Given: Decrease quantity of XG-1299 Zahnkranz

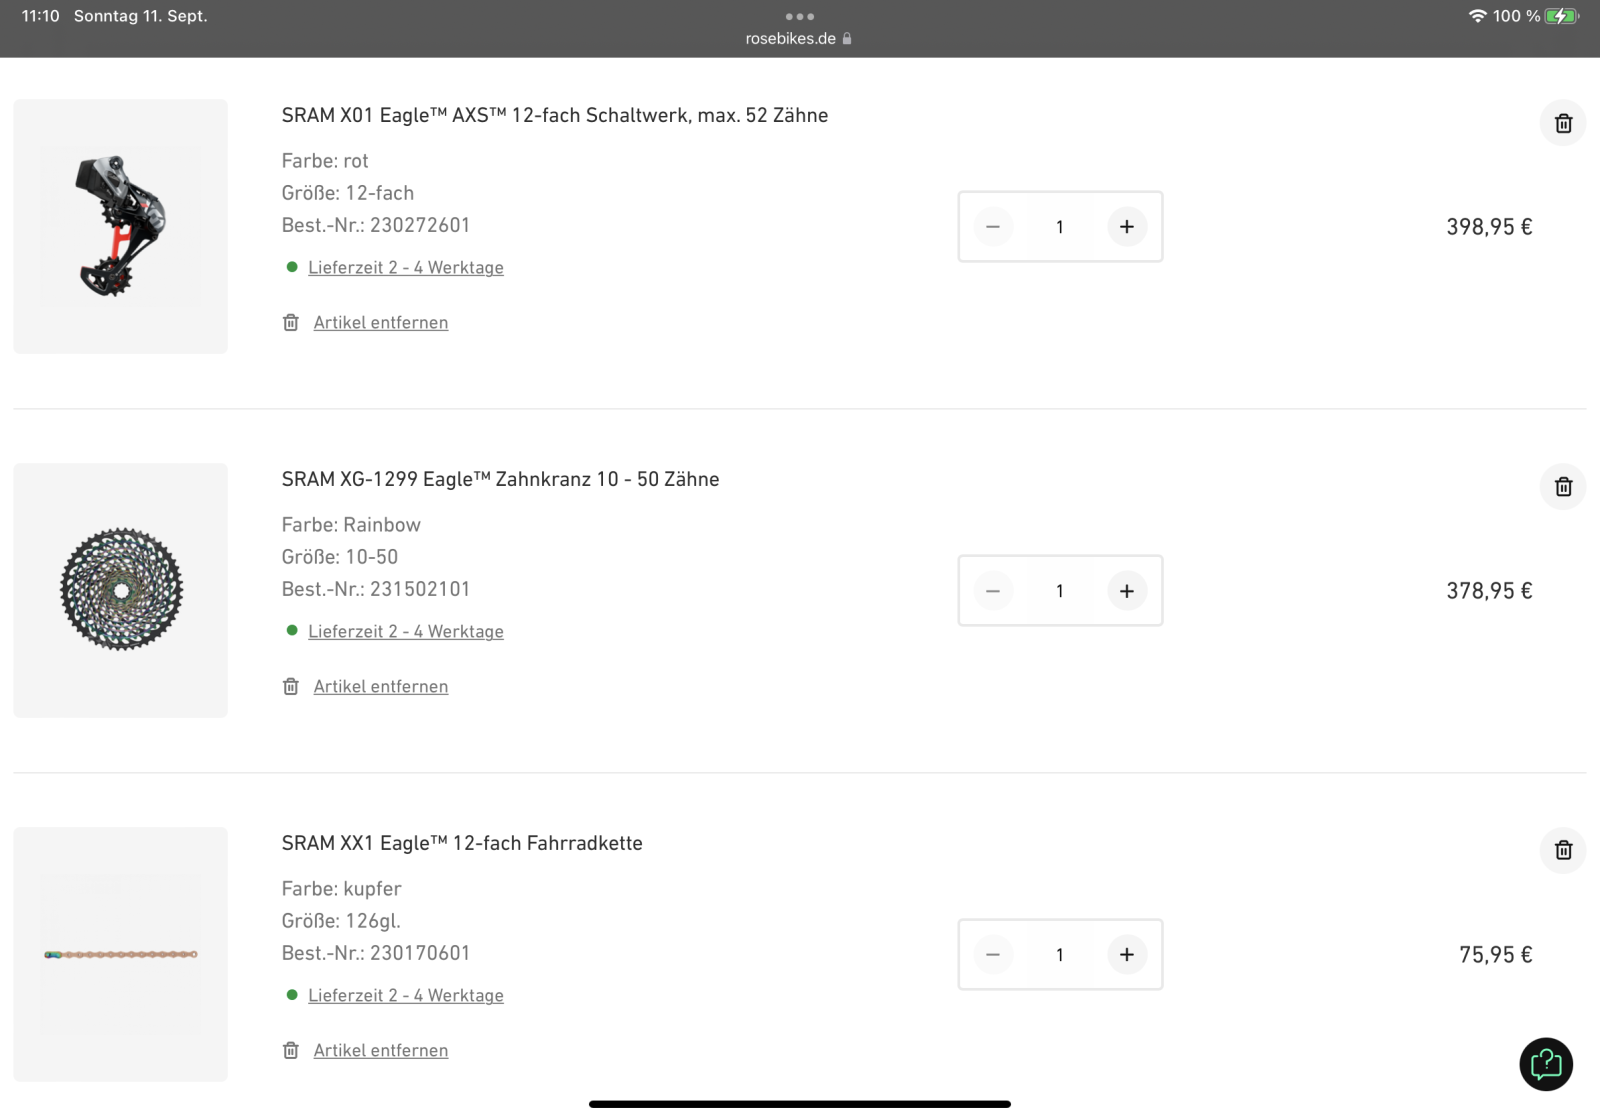Looking at the screenshot, I should pyautogui.click(x=993, y=591).
